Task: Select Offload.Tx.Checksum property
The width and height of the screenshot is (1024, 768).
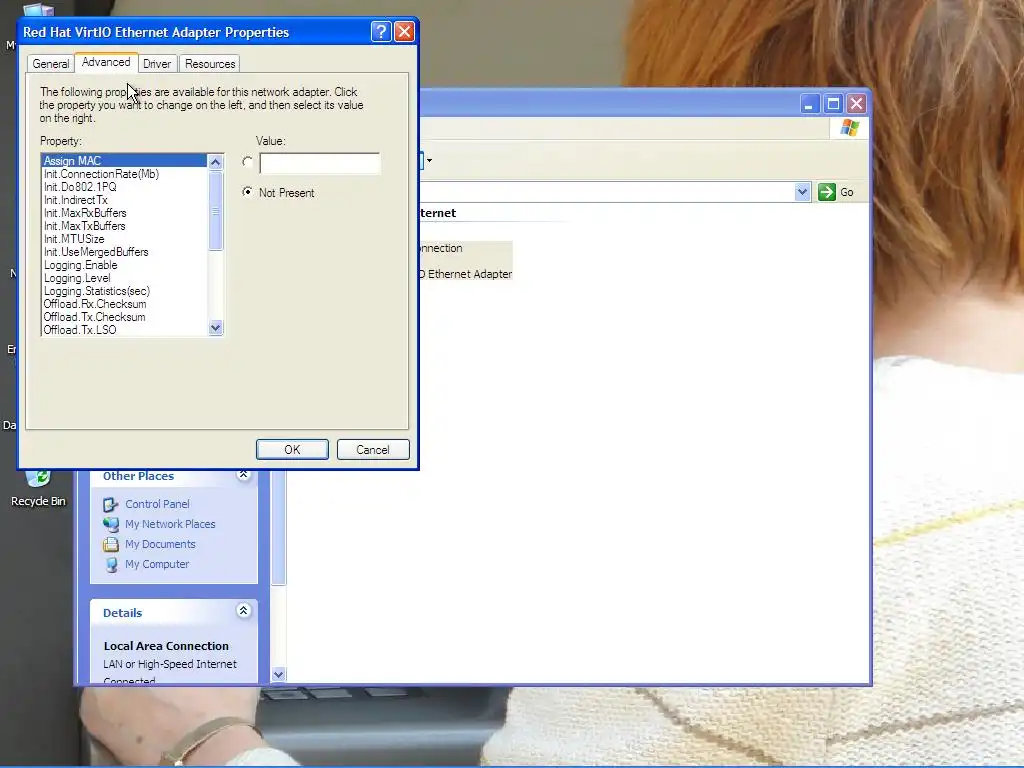Action: point(124,317)
